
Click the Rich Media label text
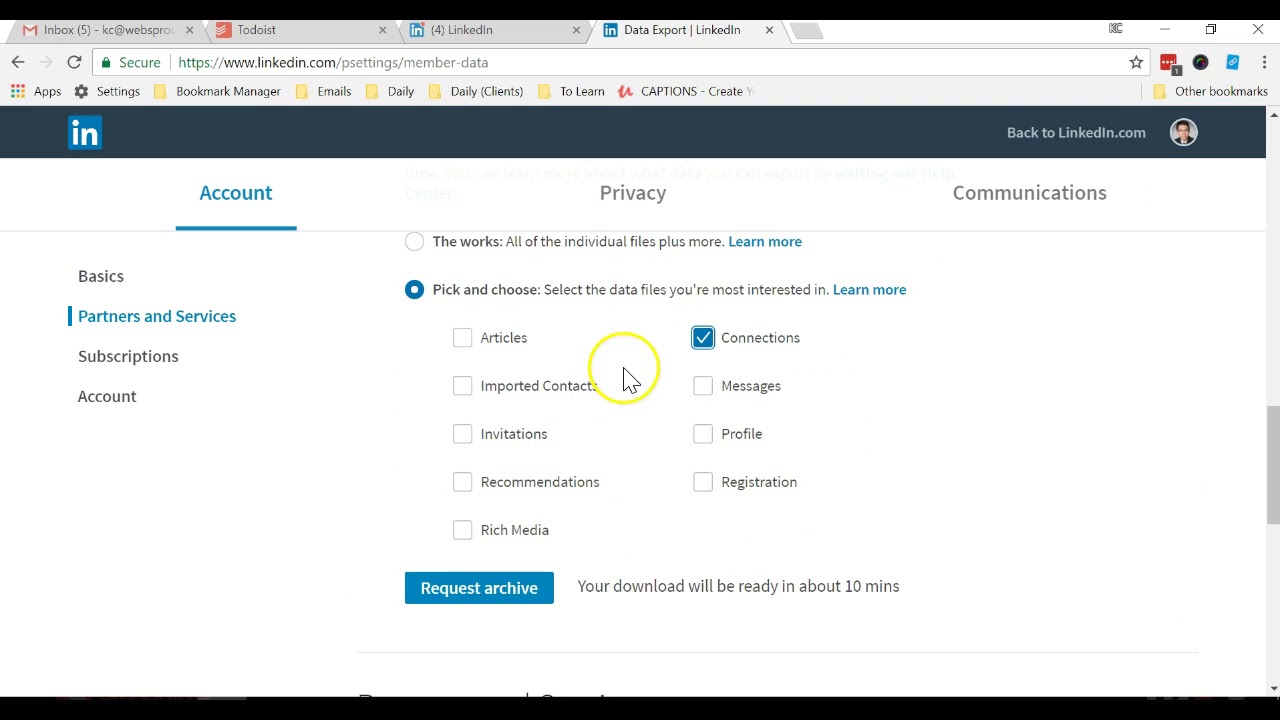514,530
